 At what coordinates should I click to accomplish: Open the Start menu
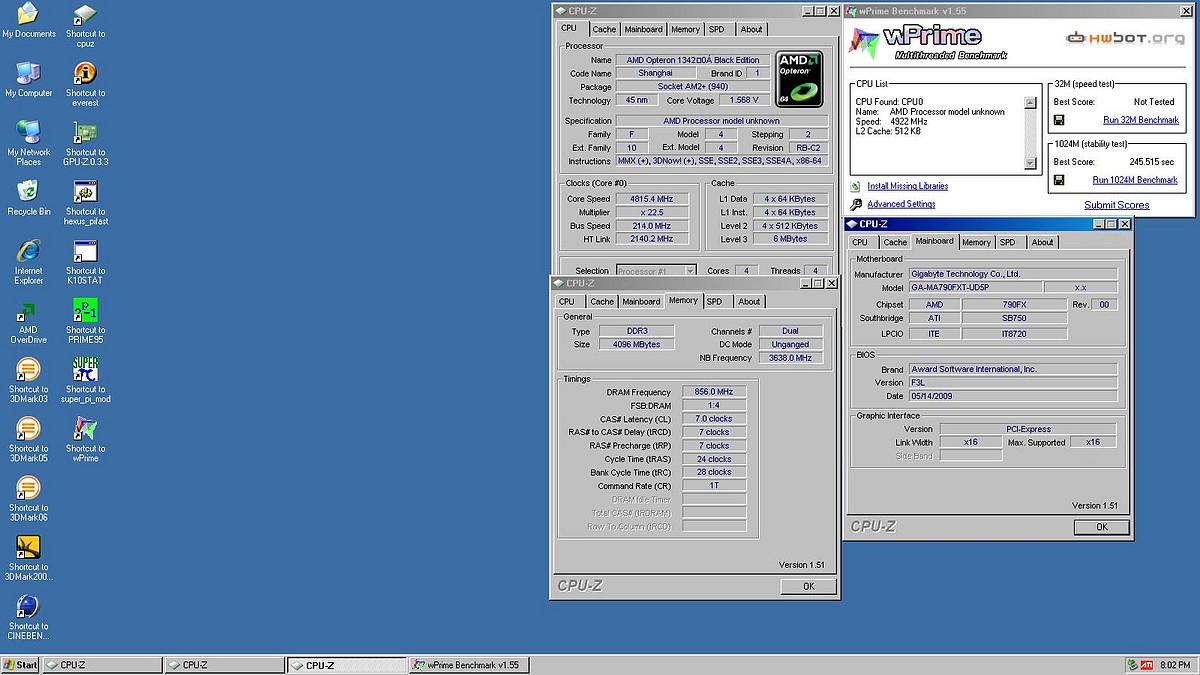click(20, 665)
